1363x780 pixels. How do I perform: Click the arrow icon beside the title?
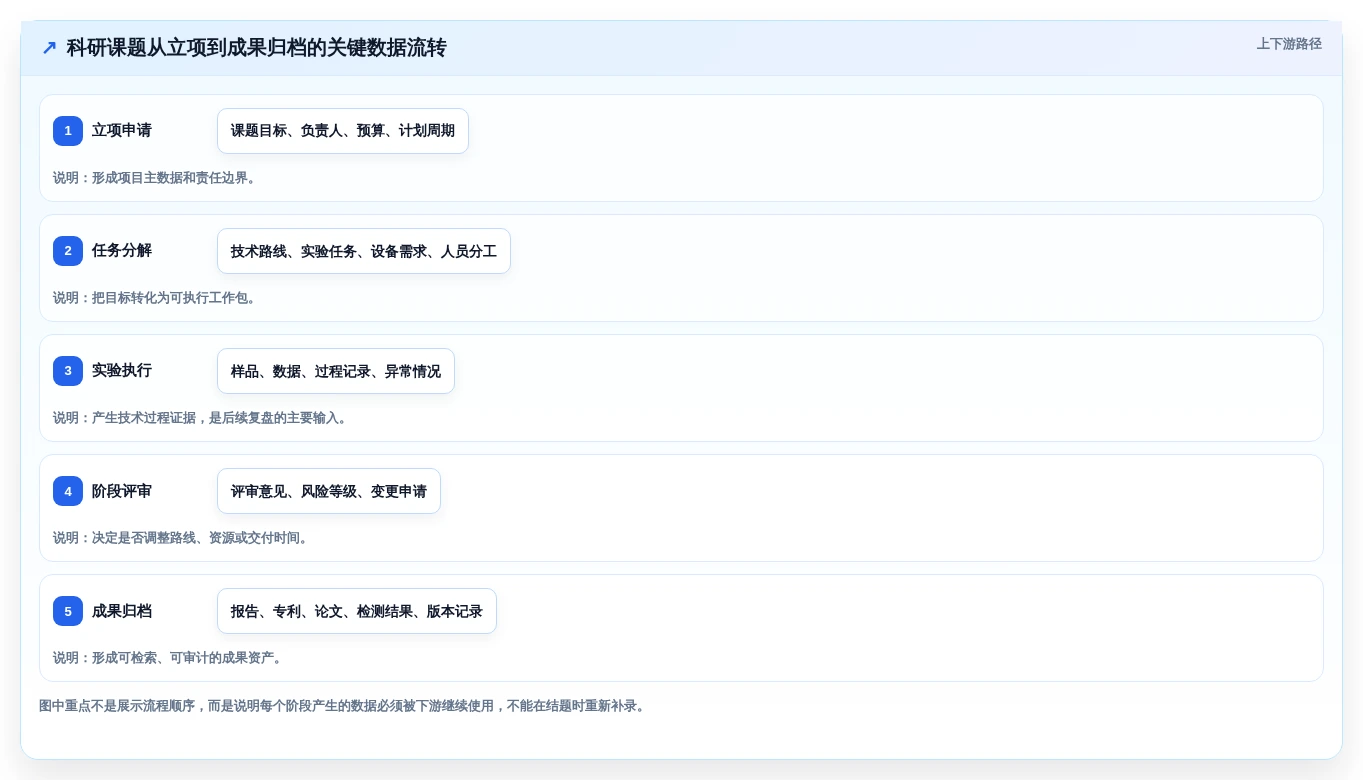[x=49, y=48]
